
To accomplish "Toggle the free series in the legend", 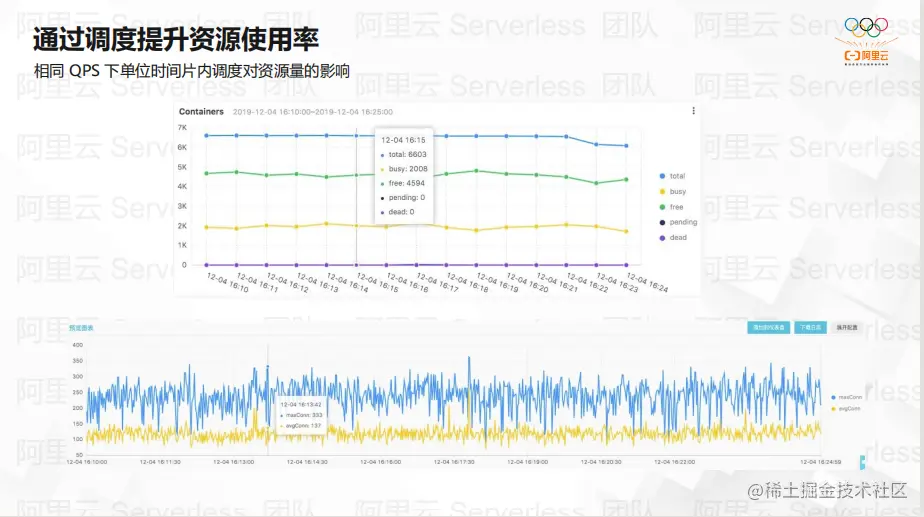I will coord(671,207).
